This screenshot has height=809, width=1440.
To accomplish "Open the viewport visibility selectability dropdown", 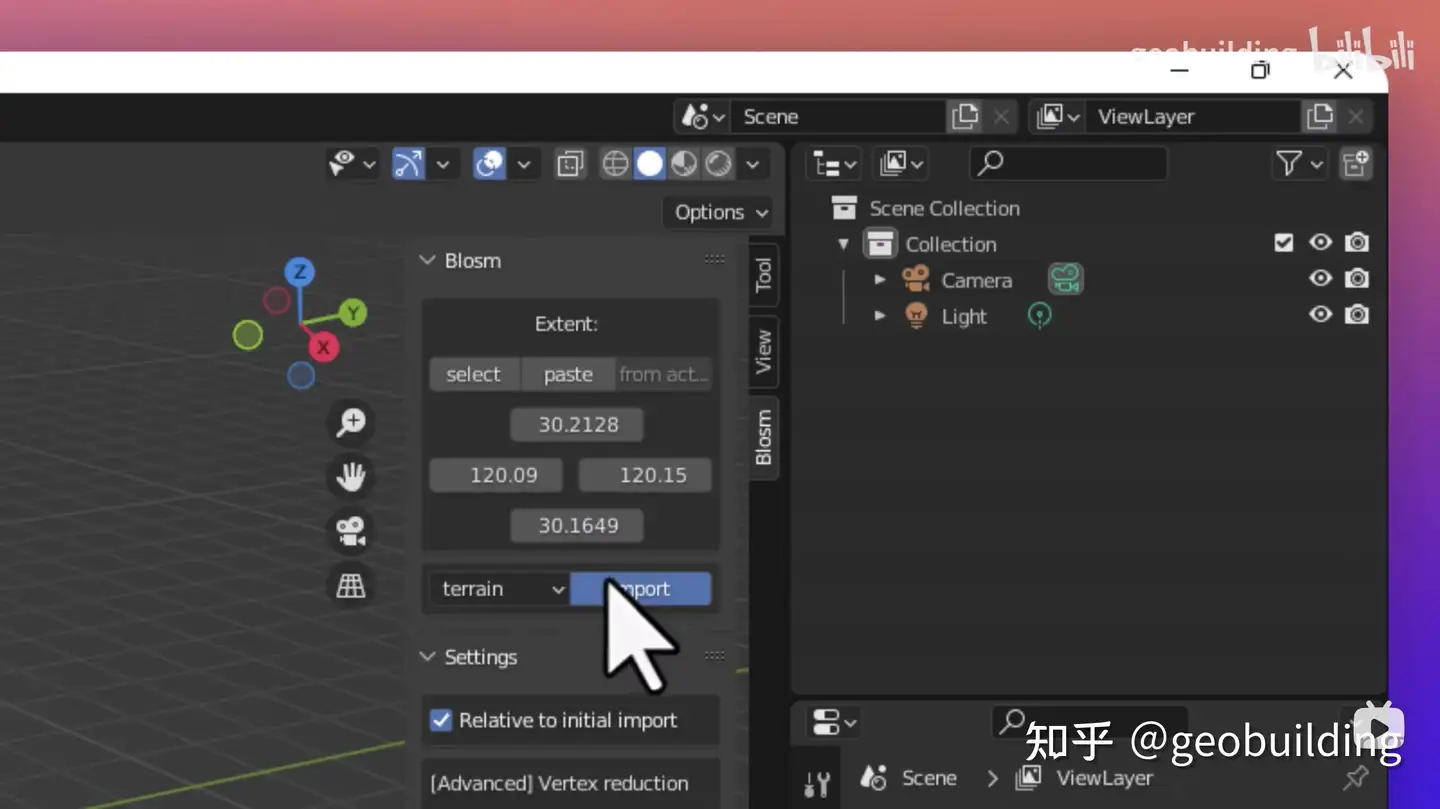I will click(x=354, y=163).
